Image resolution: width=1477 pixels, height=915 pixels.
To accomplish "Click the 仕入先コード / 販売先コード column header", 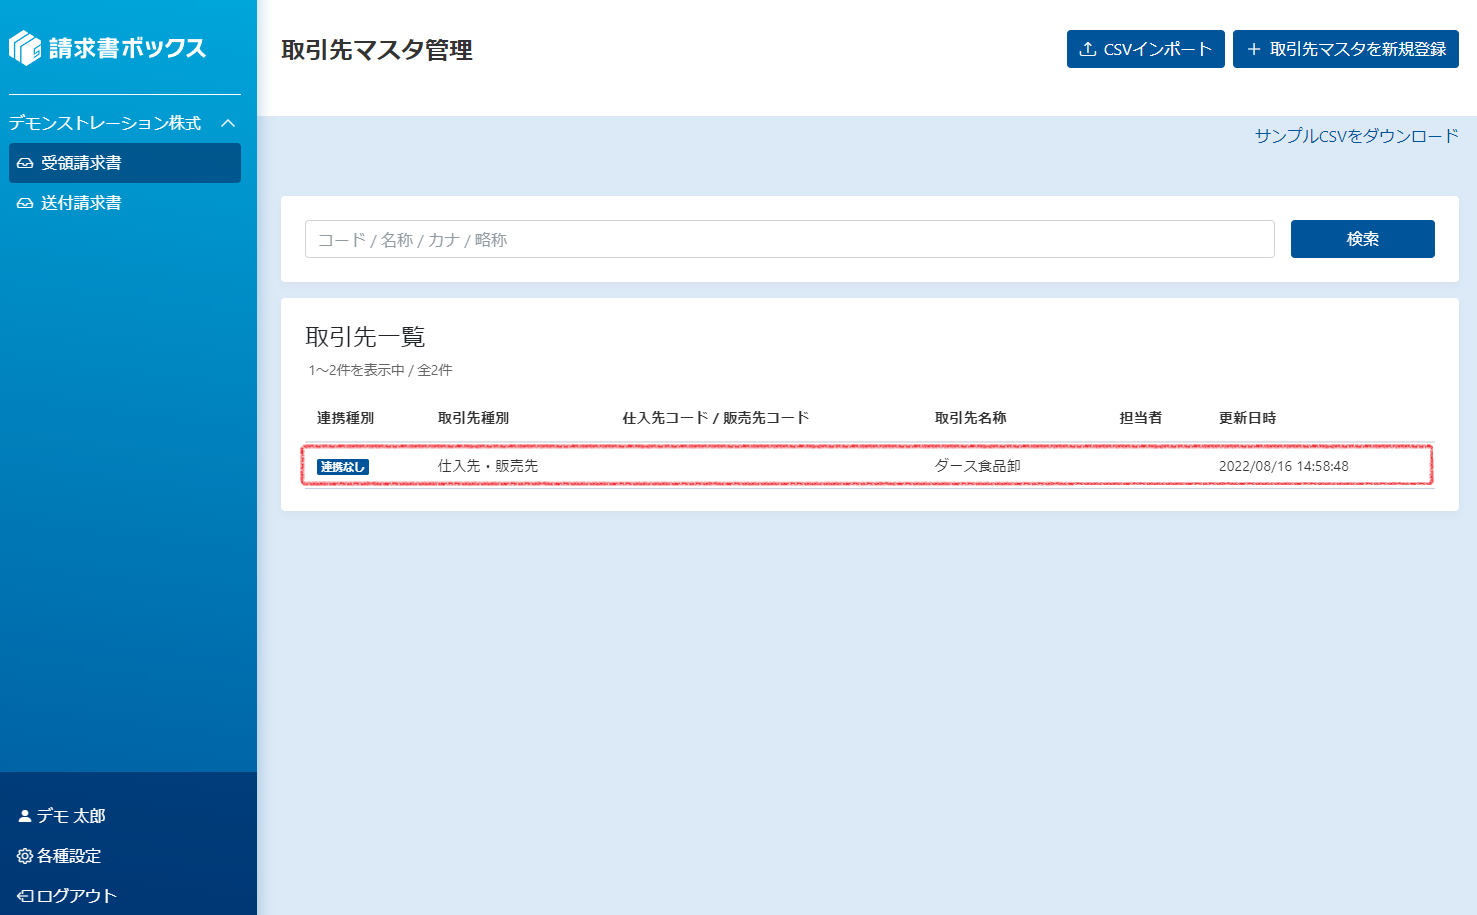I will coord(715,418).
